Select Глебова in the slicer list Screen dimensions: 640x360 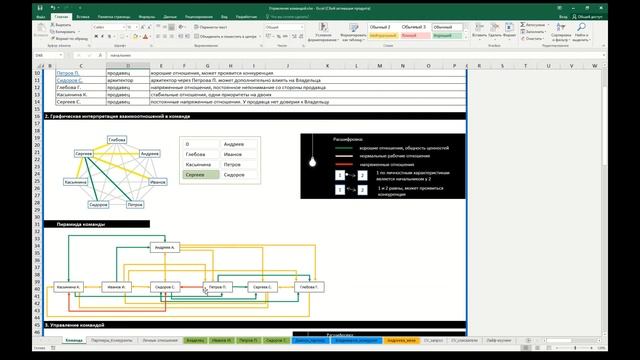tap(201, 154)
